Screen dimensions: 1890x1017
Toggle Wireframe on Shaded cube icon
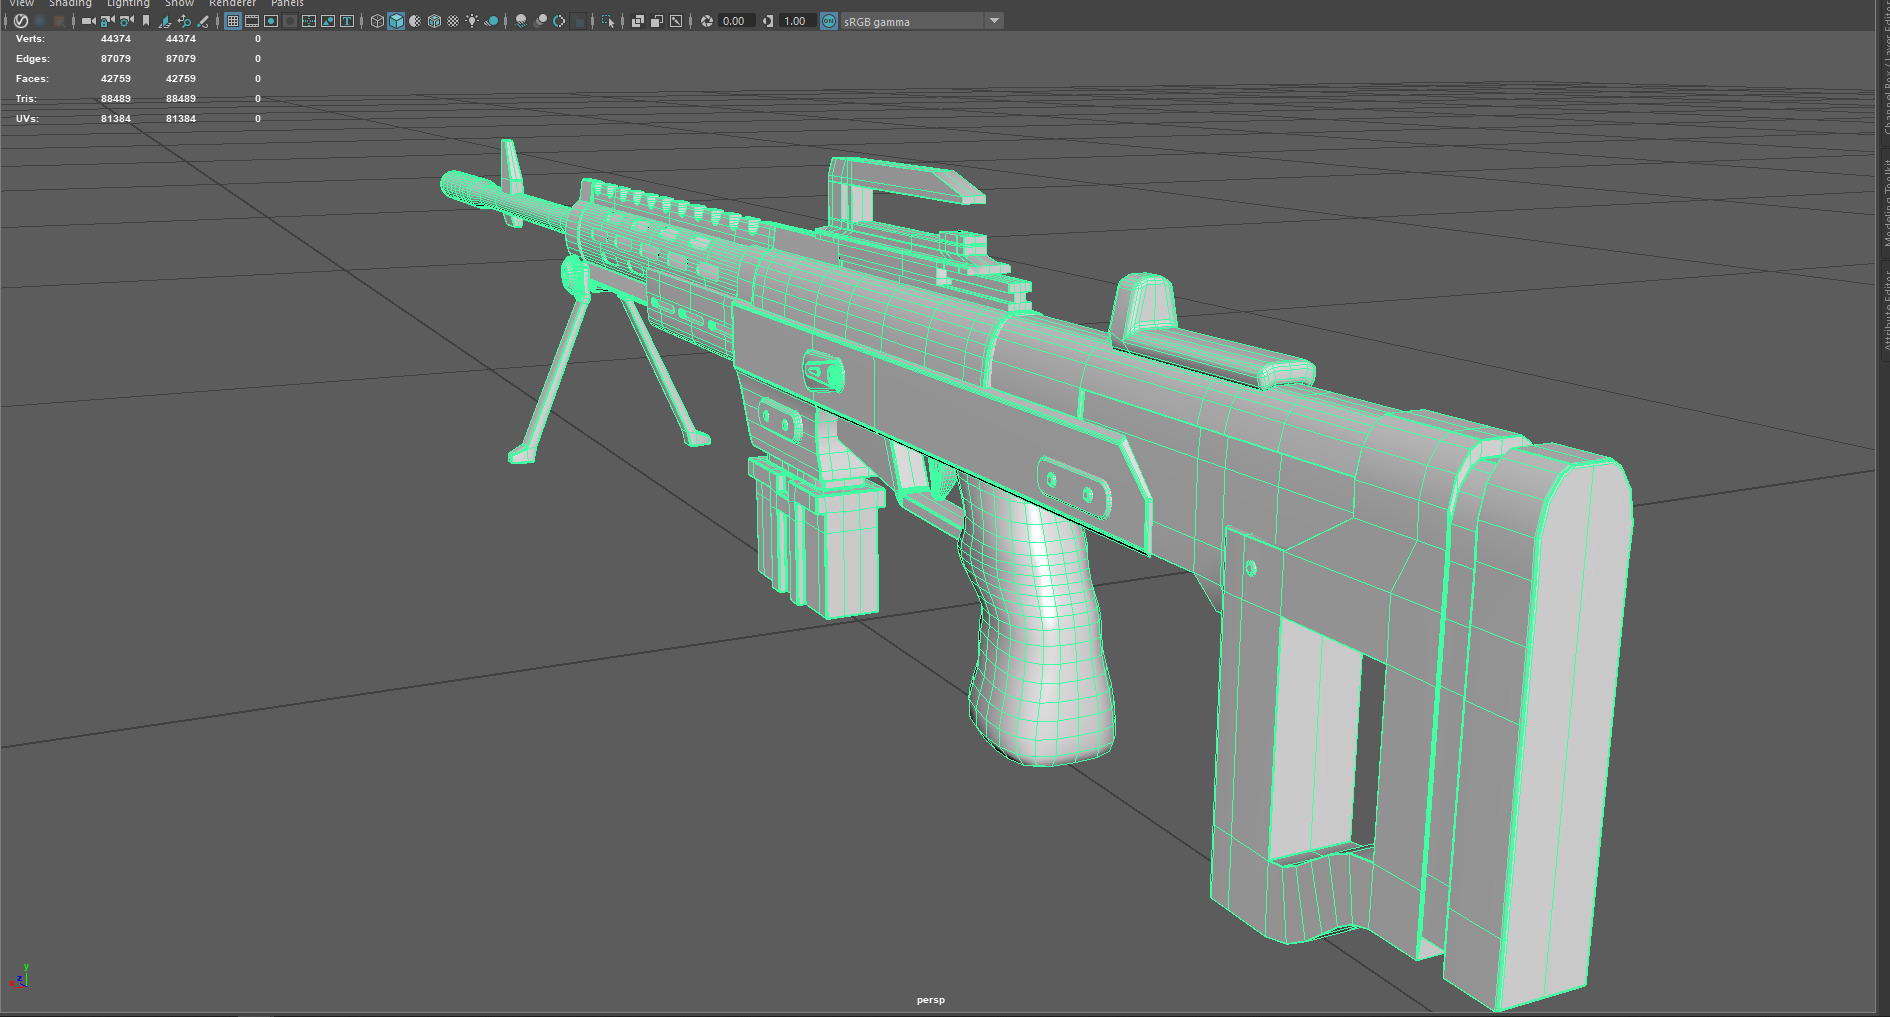coord(434,21)
